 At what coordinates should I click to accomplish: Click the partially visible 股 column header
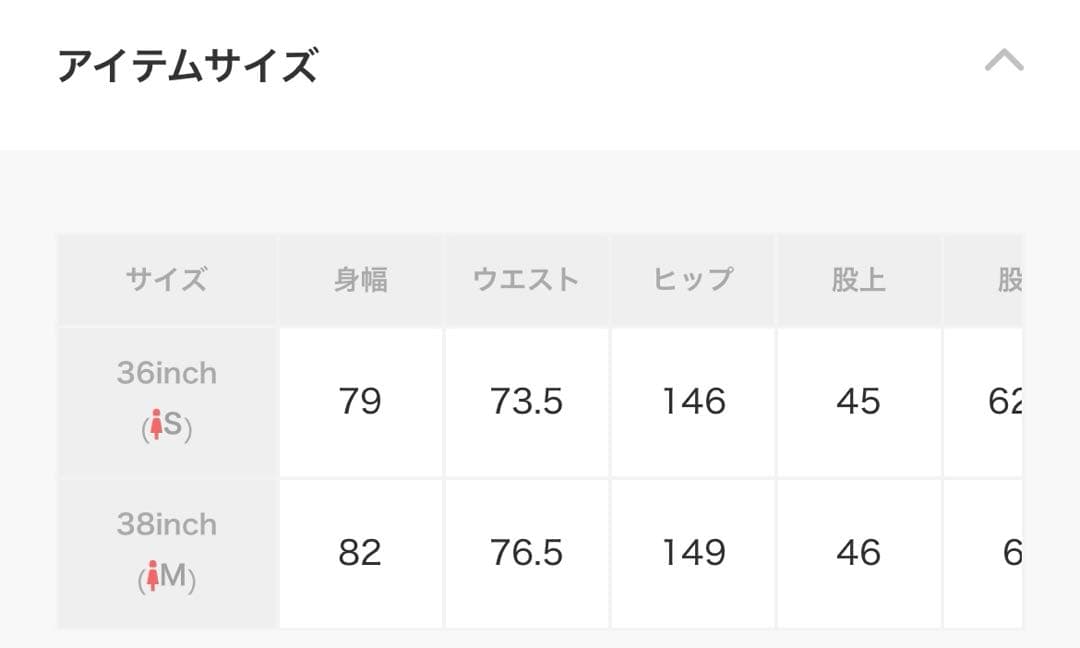[x=1008, y=279]
